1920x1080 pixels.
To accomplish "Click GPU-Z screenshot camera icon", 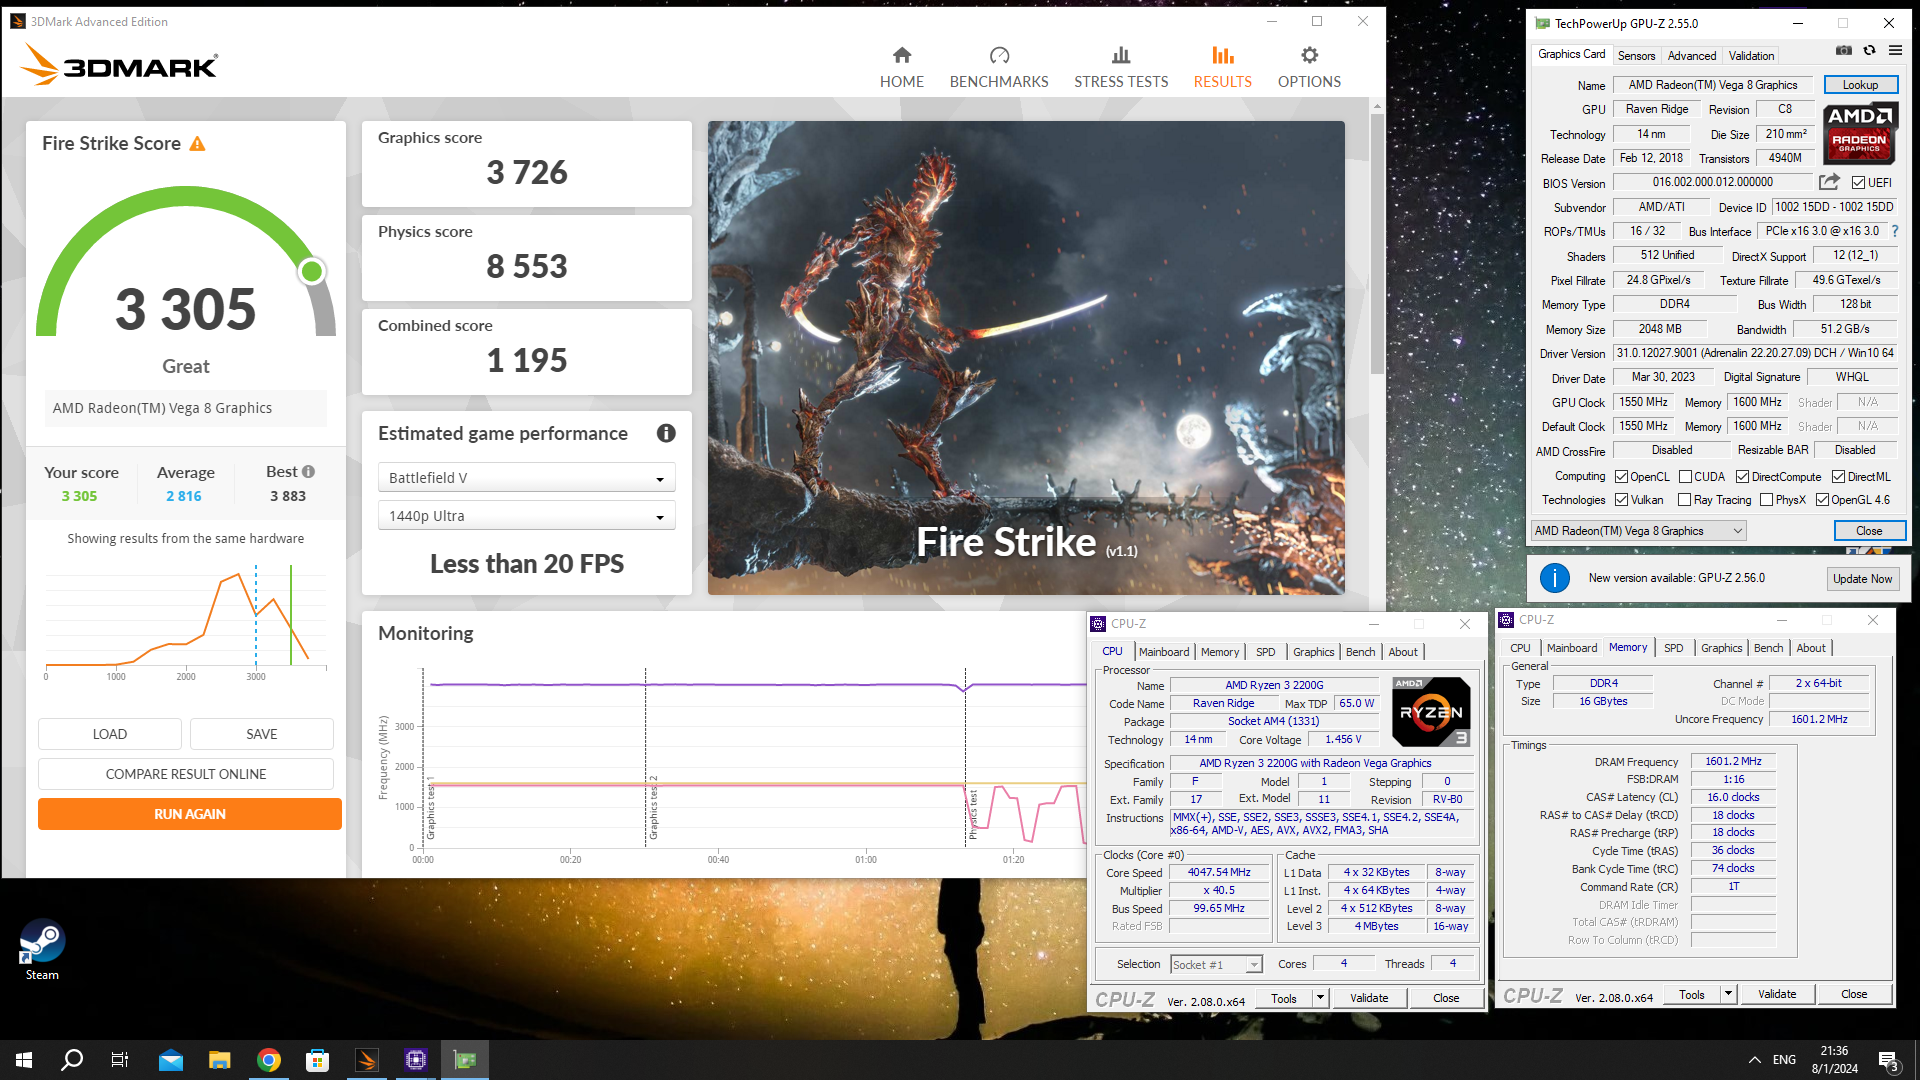I will 1844,50.
